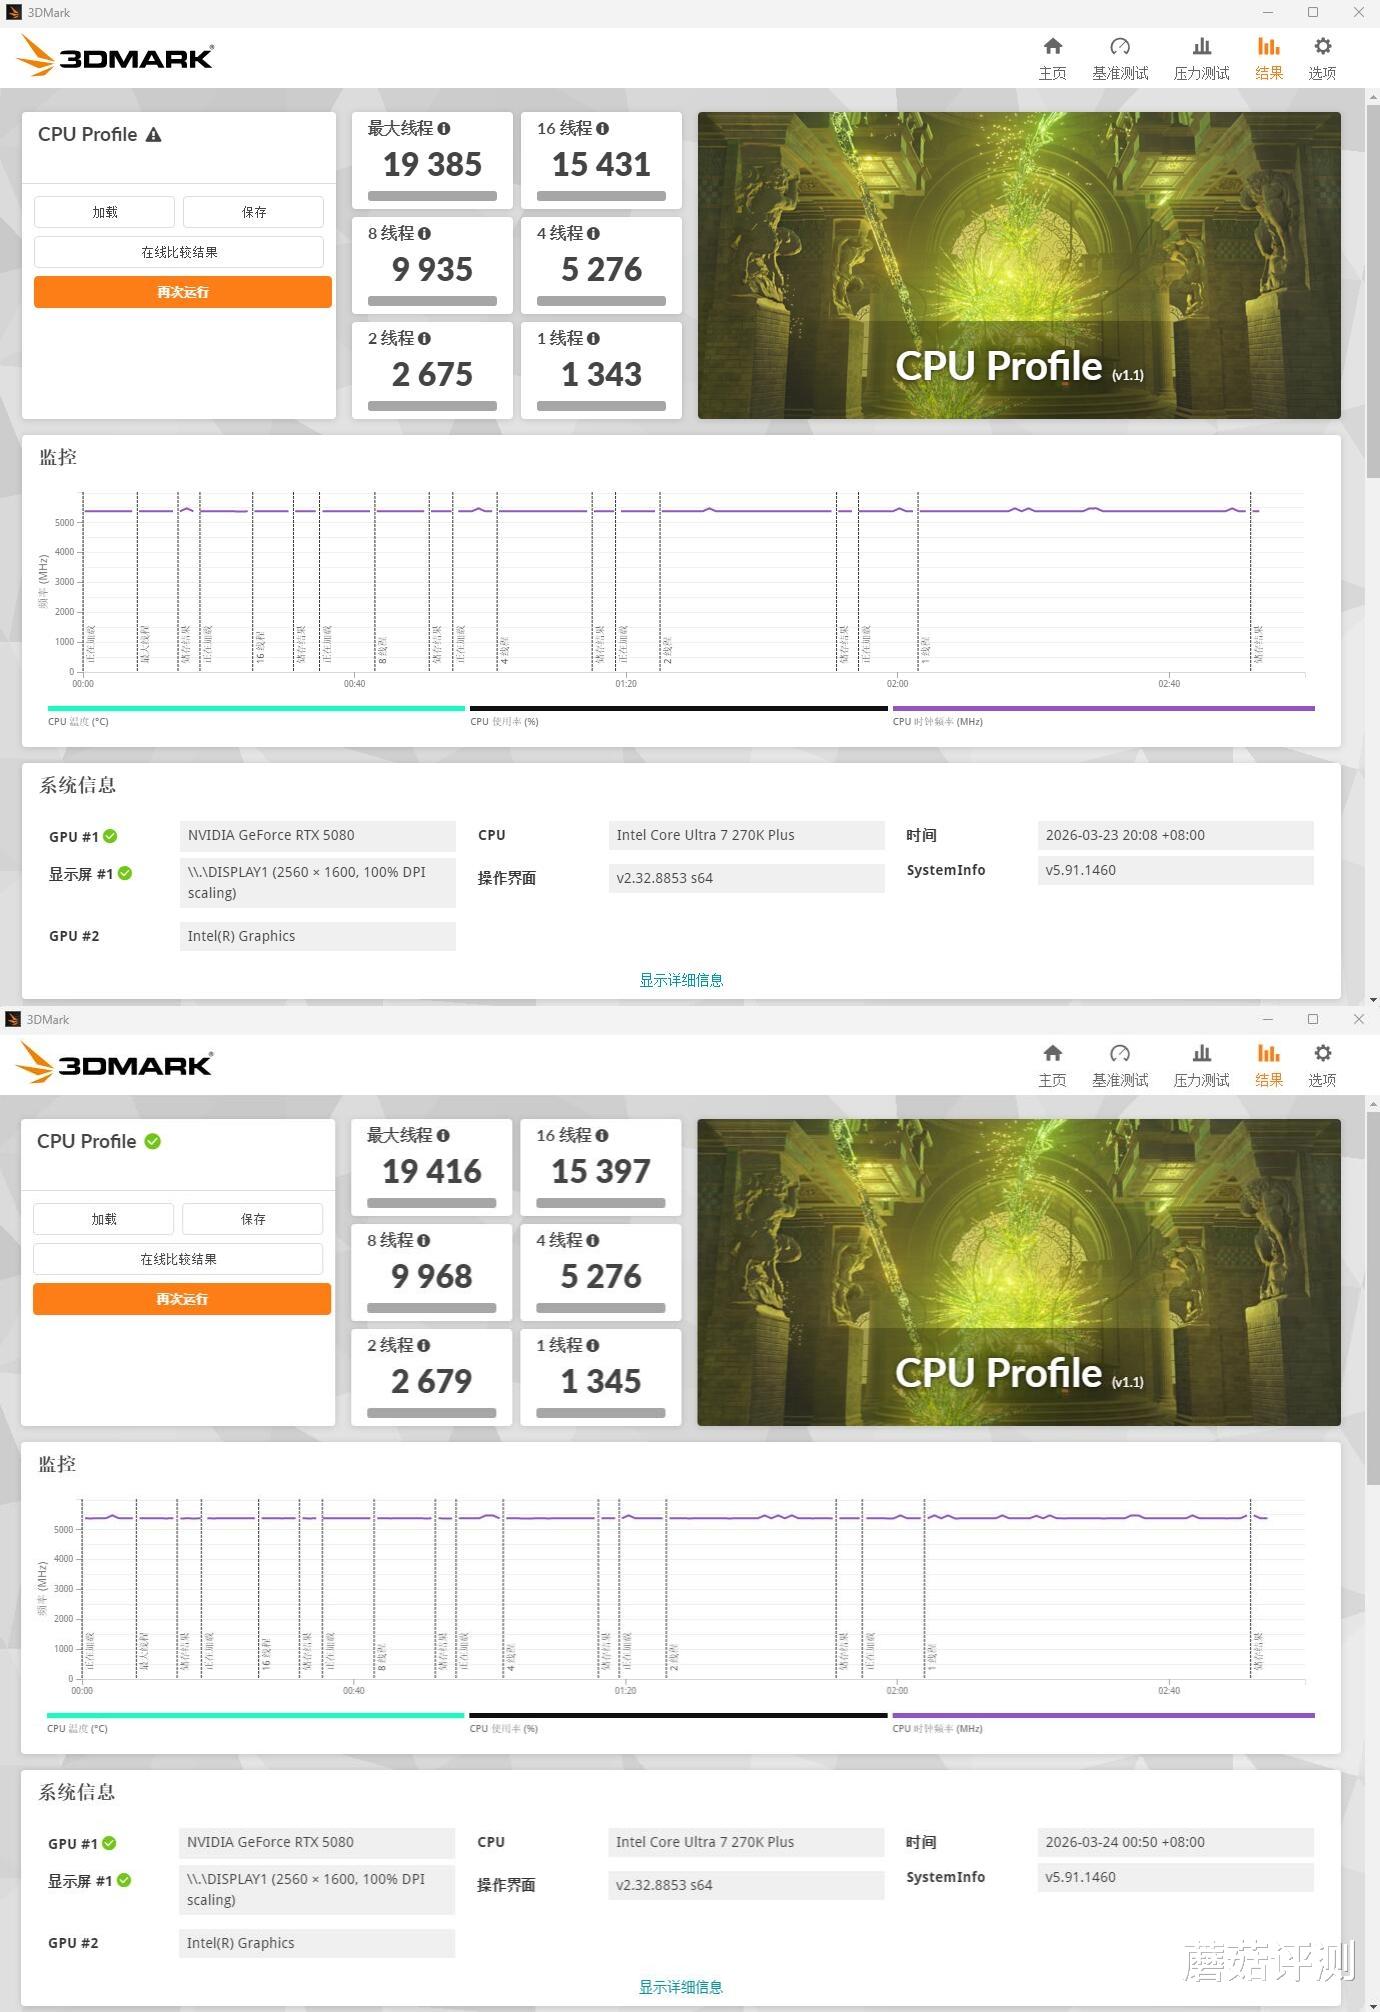Click the time value 2026-03-23 20:08 +08:00
The width and height of the screenshot is (1380, 2012).
(1175, 835)
